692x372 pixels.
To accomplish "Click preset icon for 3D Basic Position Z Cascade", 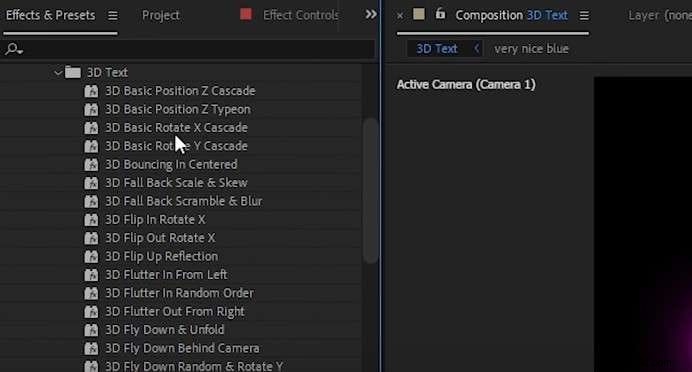I will pos(91,91).
